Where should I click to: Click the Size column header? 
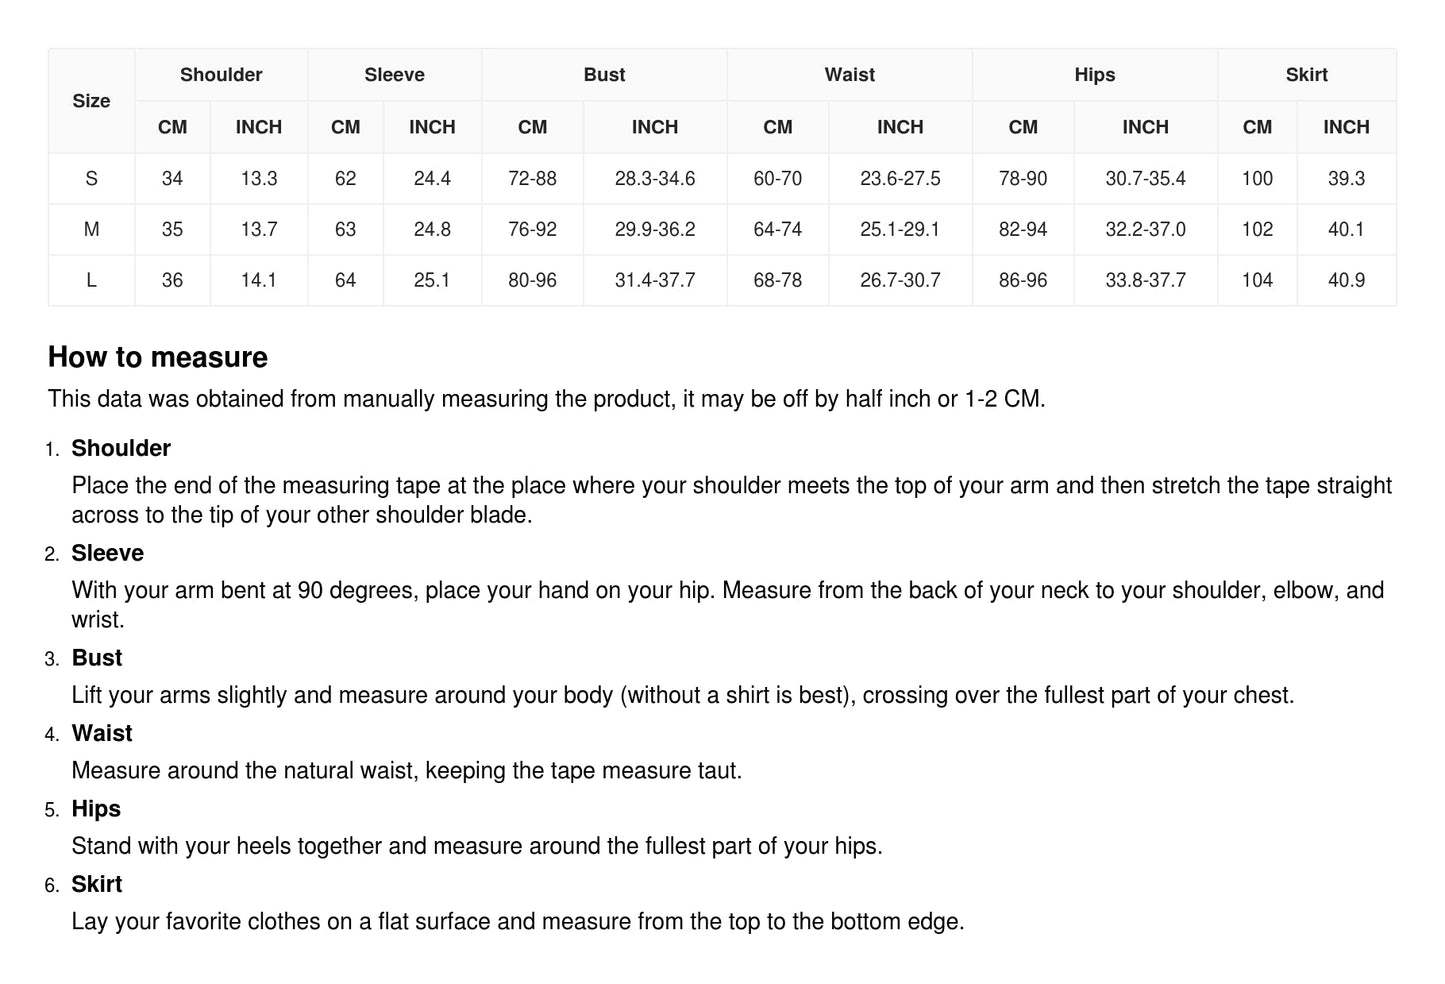[x=91, y=101]
